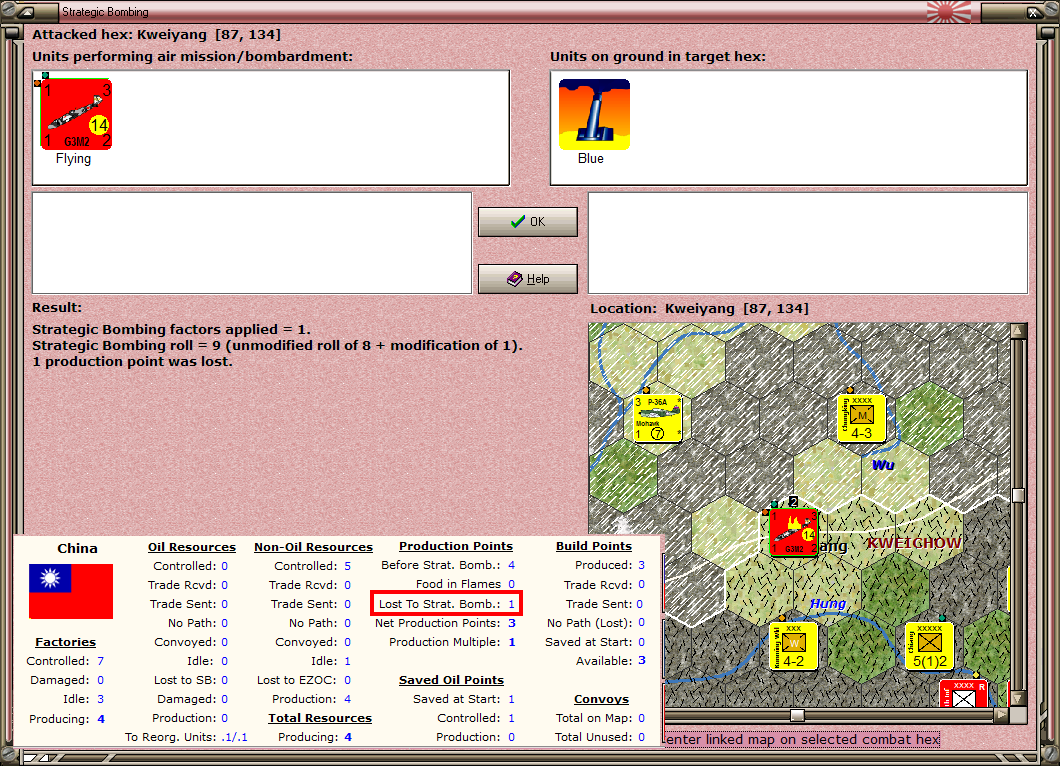
Task: Click the Factories heading
Action: pos(66,642)
